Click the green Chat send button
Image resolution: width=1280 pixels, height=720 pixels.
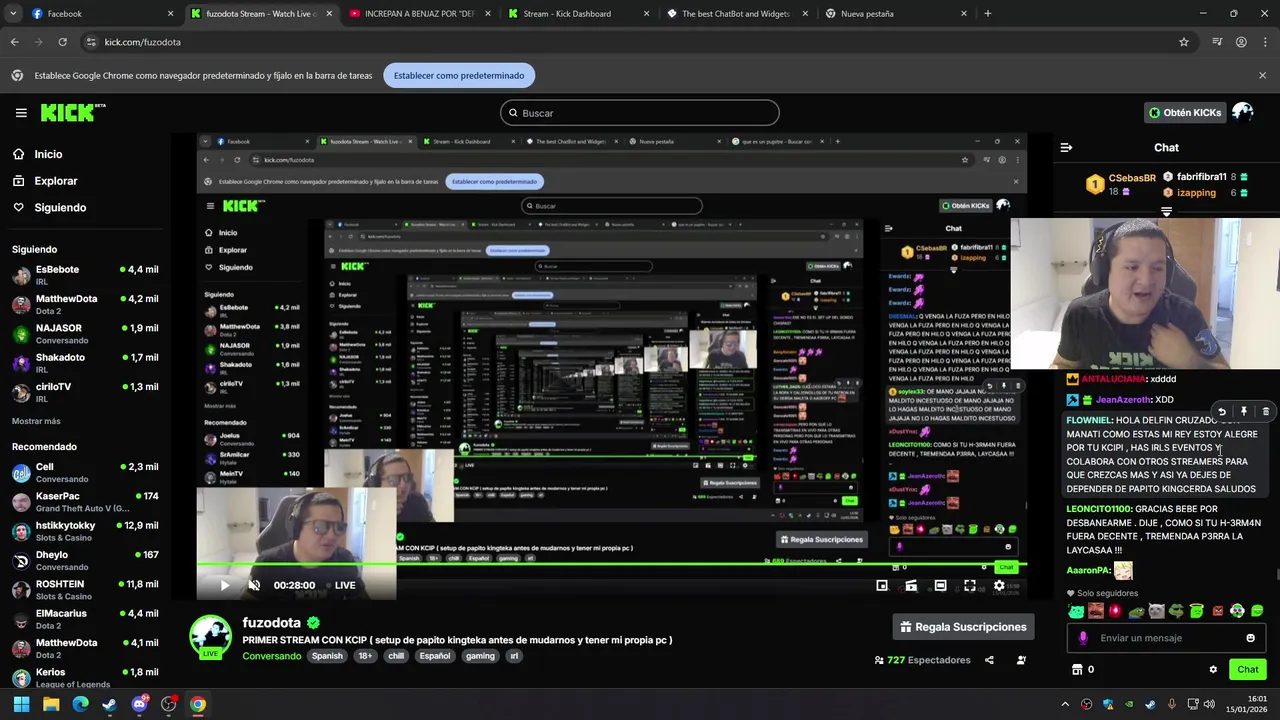[1248, 669]
